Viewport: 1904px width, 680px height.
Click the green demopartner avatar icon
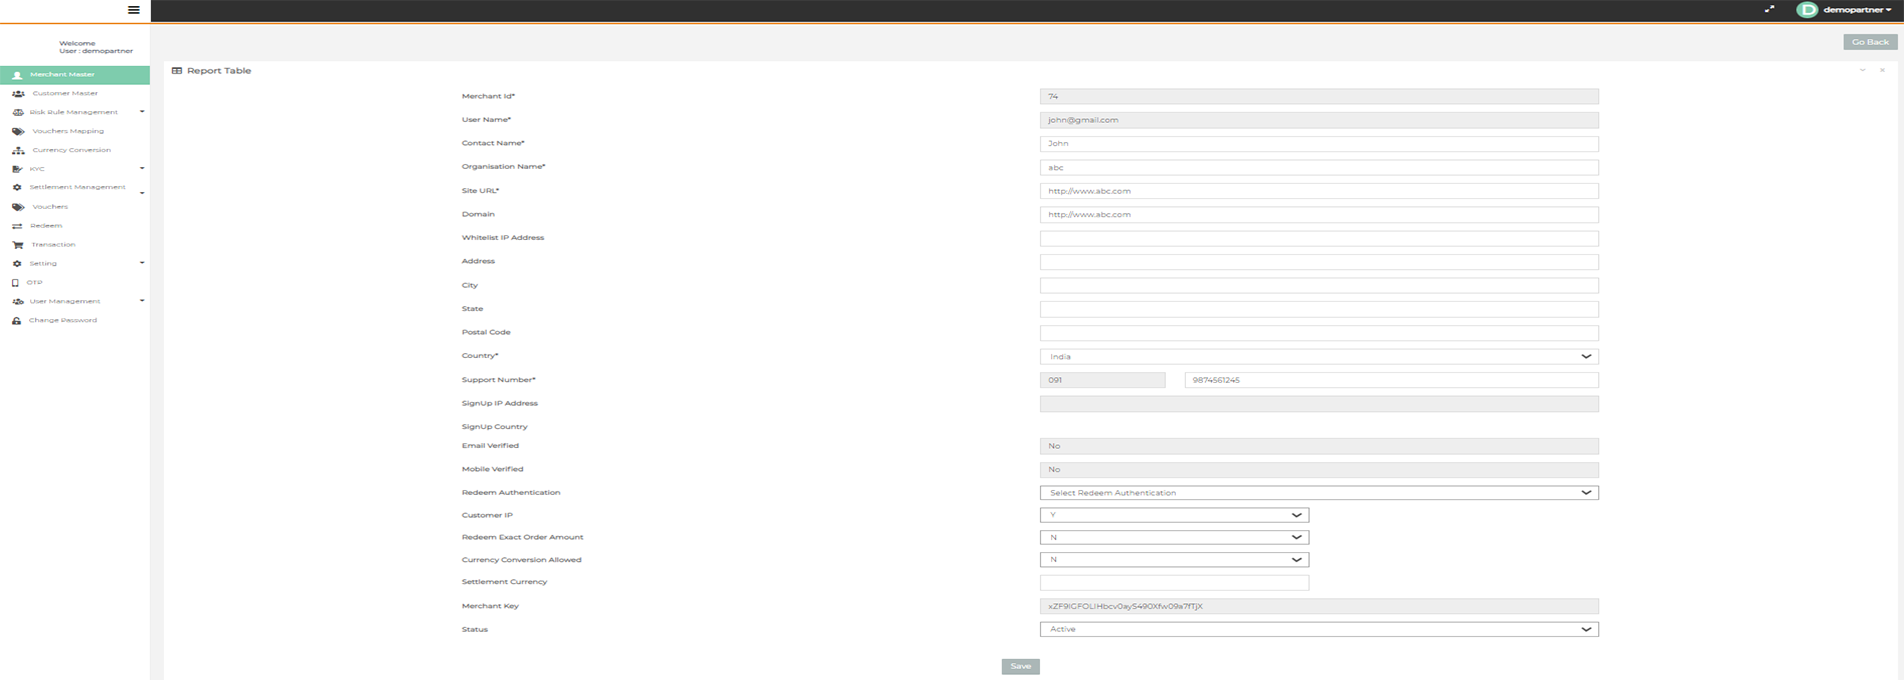click(x=1807, y=10)
